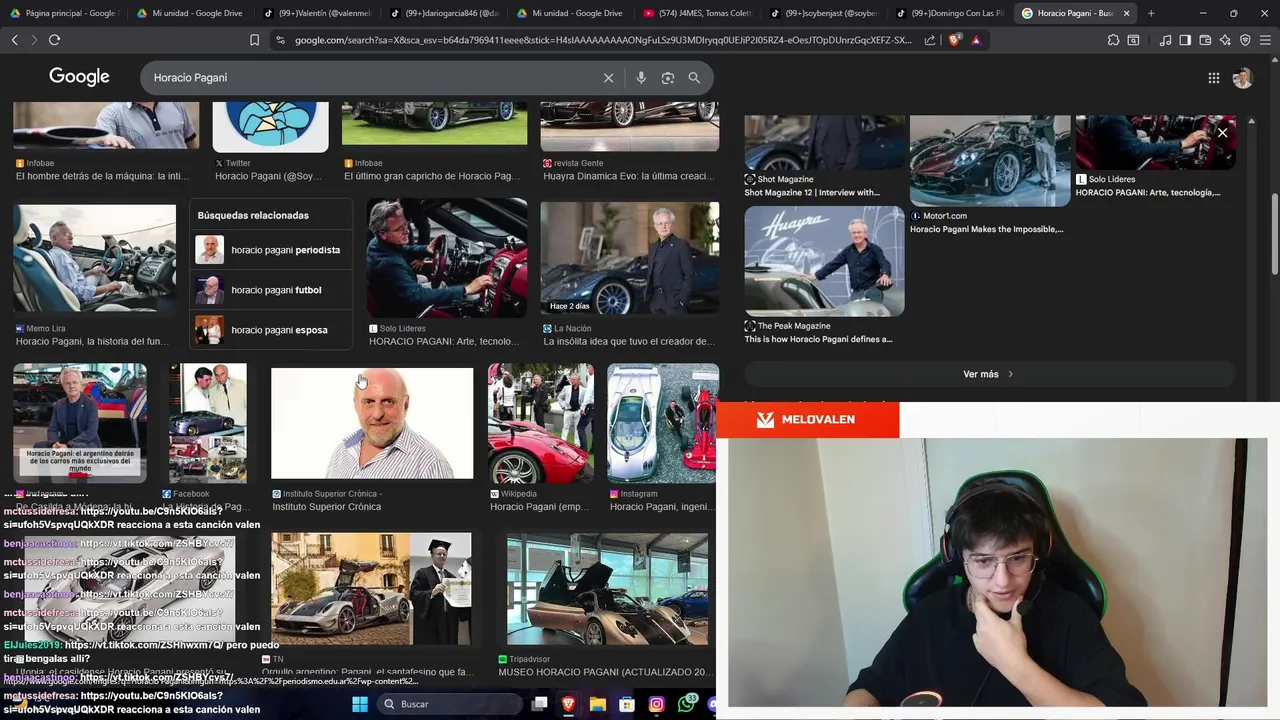1280x720 pixels.
Task: Switch to the J4MES Tomas YouTube tab
Action: (x=698, y=13)
